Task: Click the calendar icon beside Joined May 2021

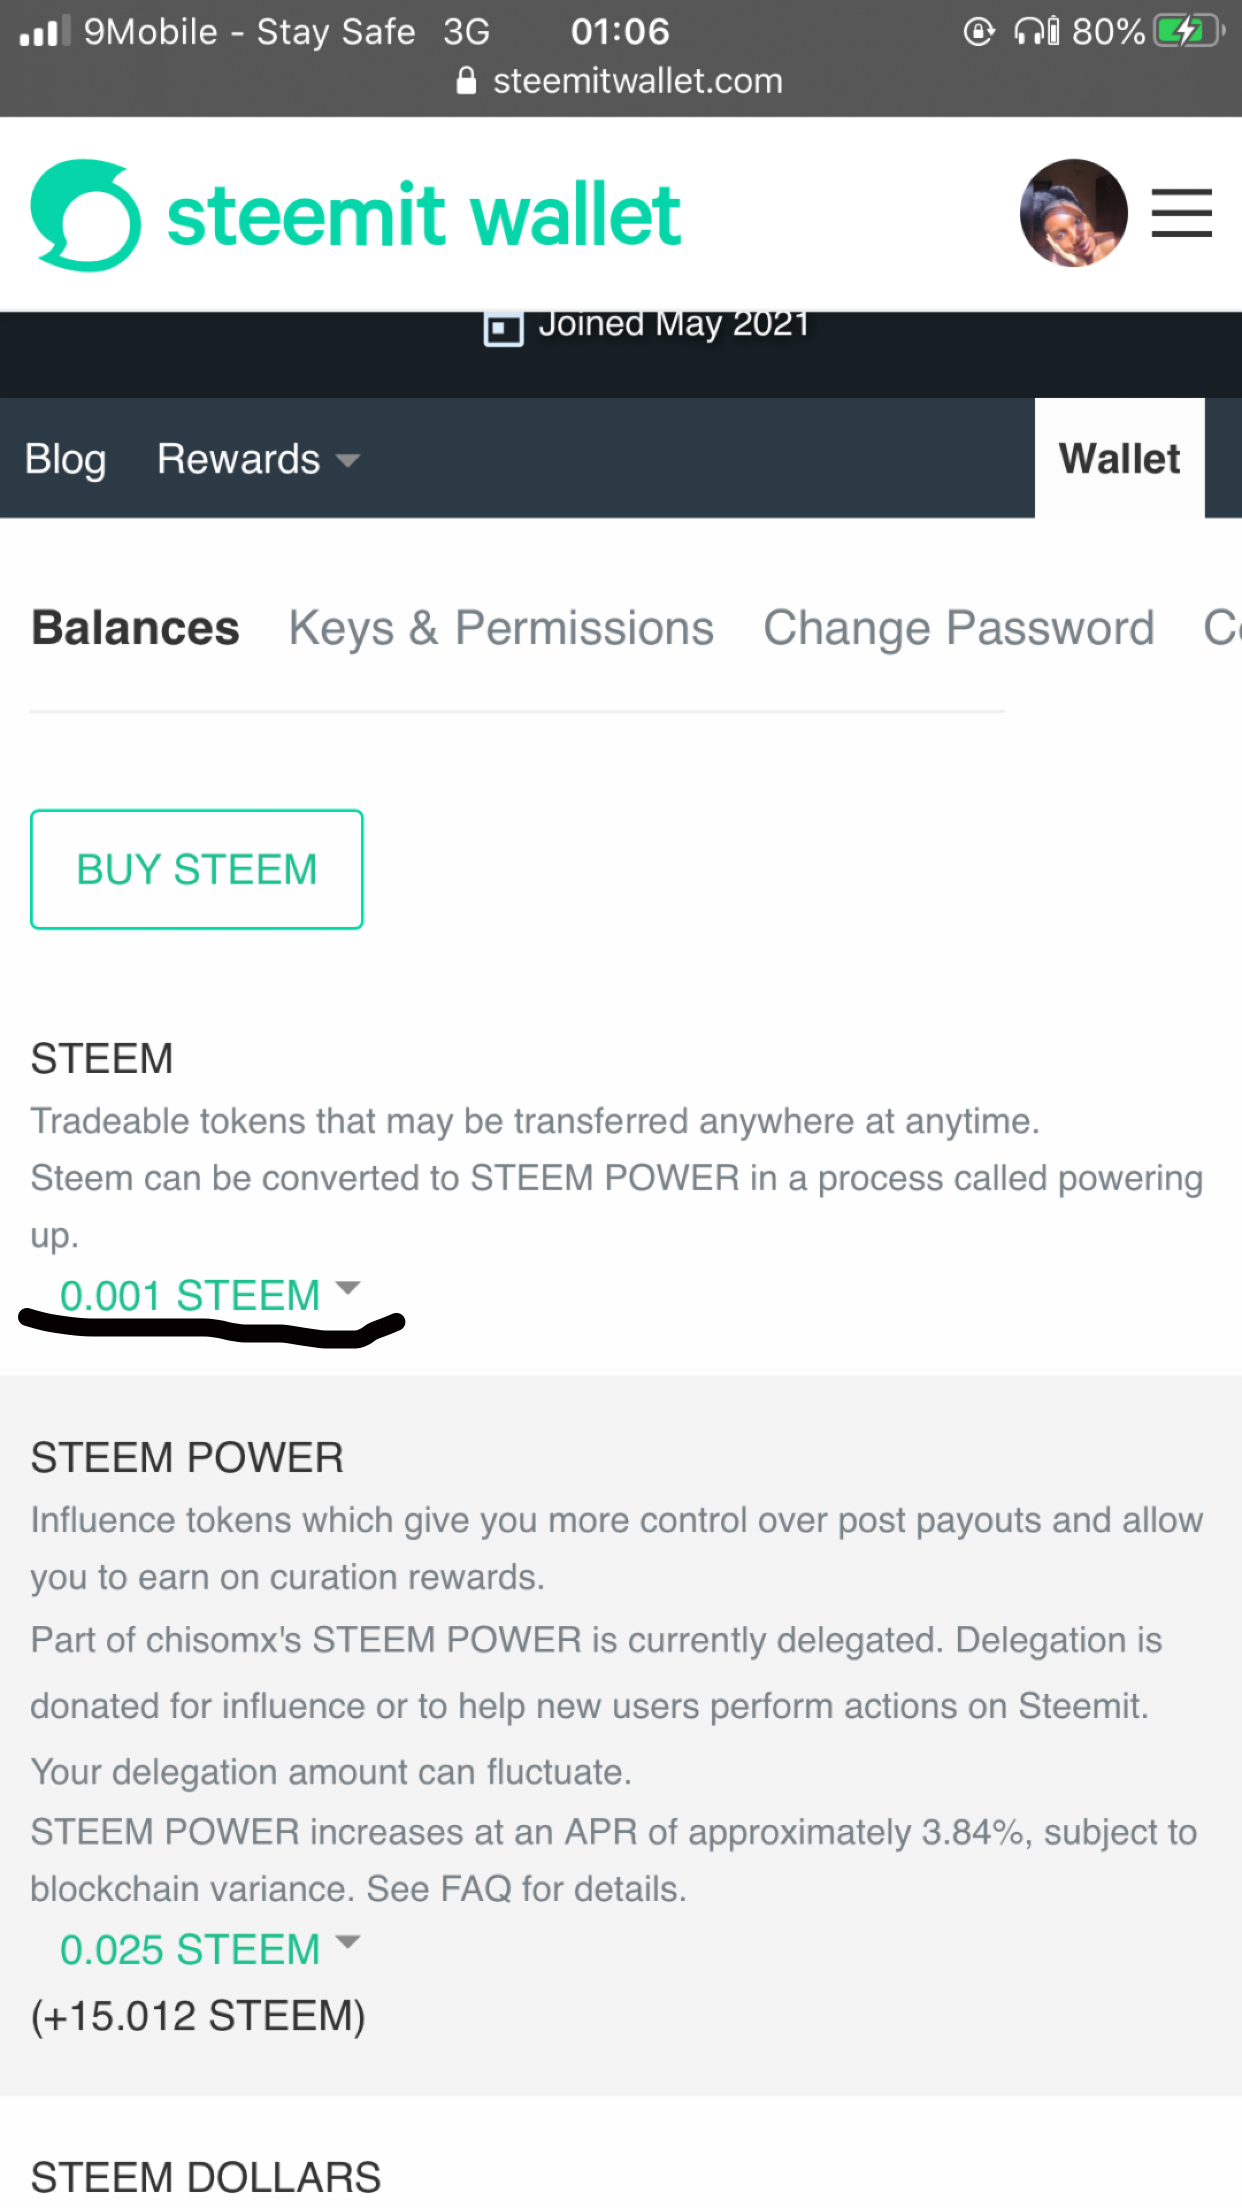Action: 503,327
